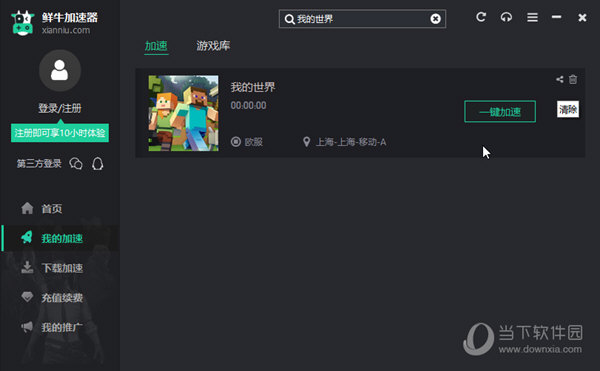Click the 鲜牛加速器 title text

(x=70, y=18)
